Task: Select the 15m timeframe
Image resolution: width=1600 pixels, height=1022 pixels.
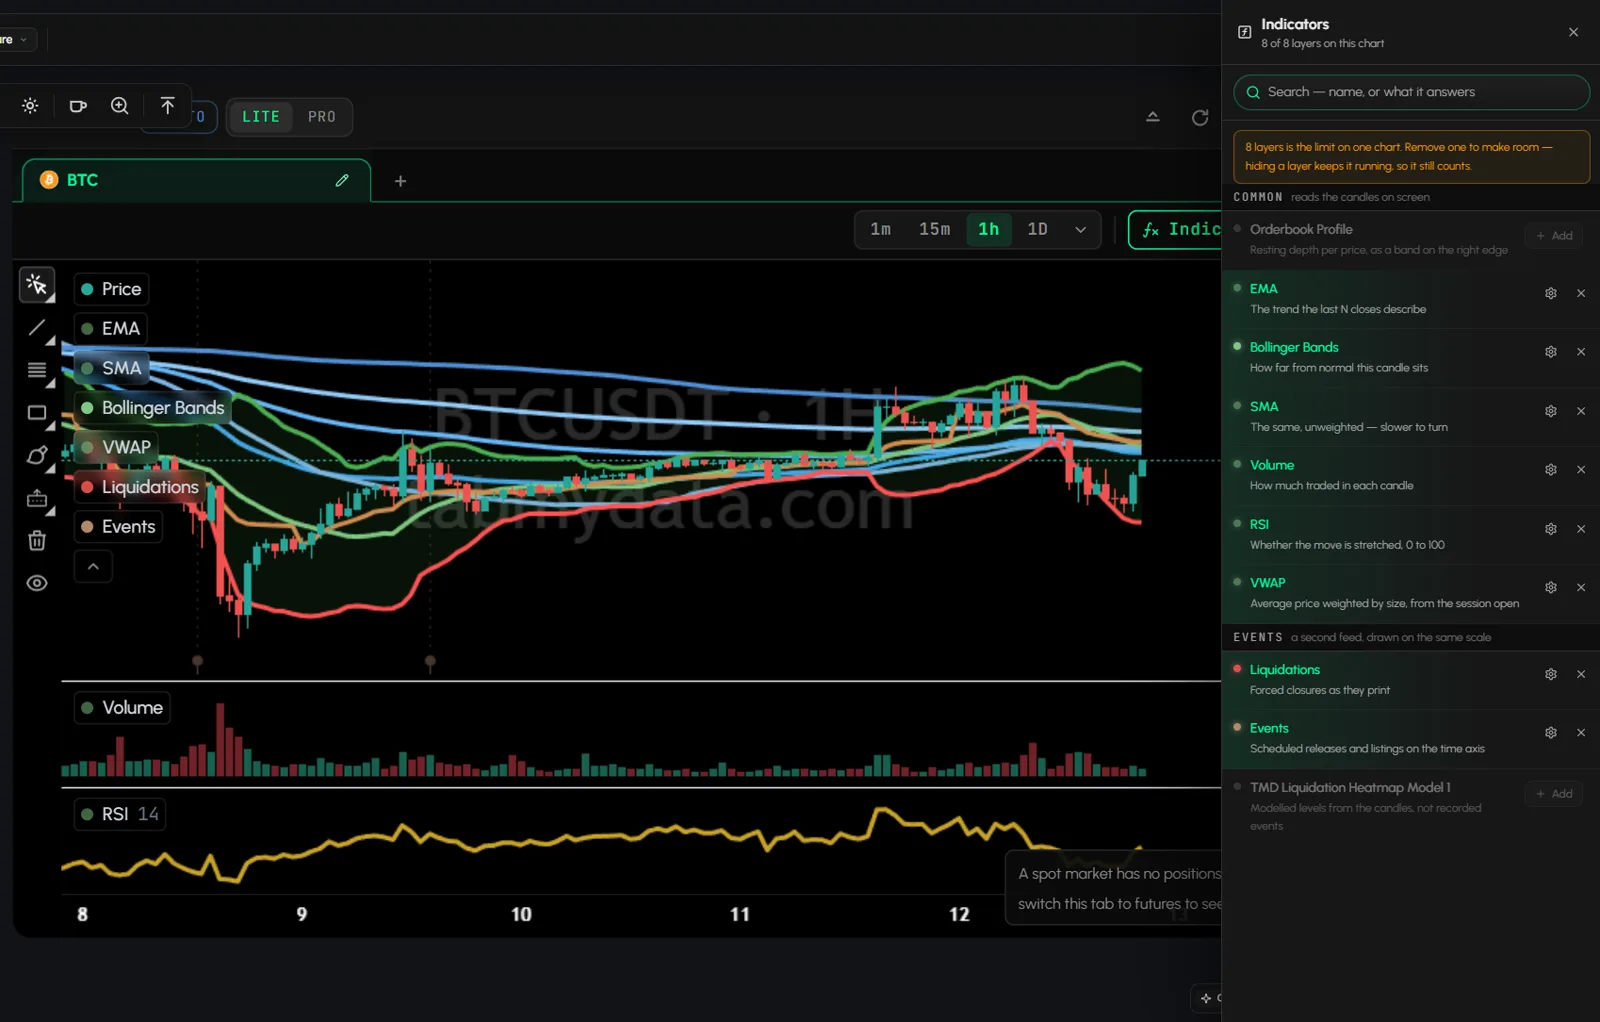Action: tap(935, 230)
